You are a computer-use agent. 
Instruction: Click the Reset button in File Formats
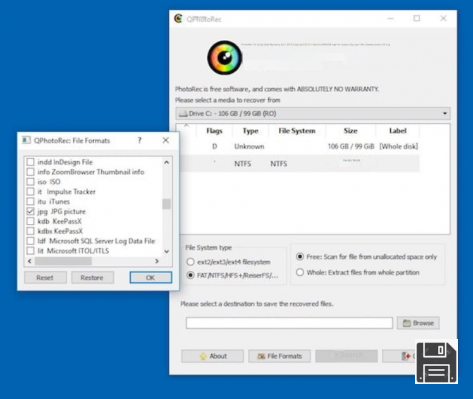(x=45, y=278)
